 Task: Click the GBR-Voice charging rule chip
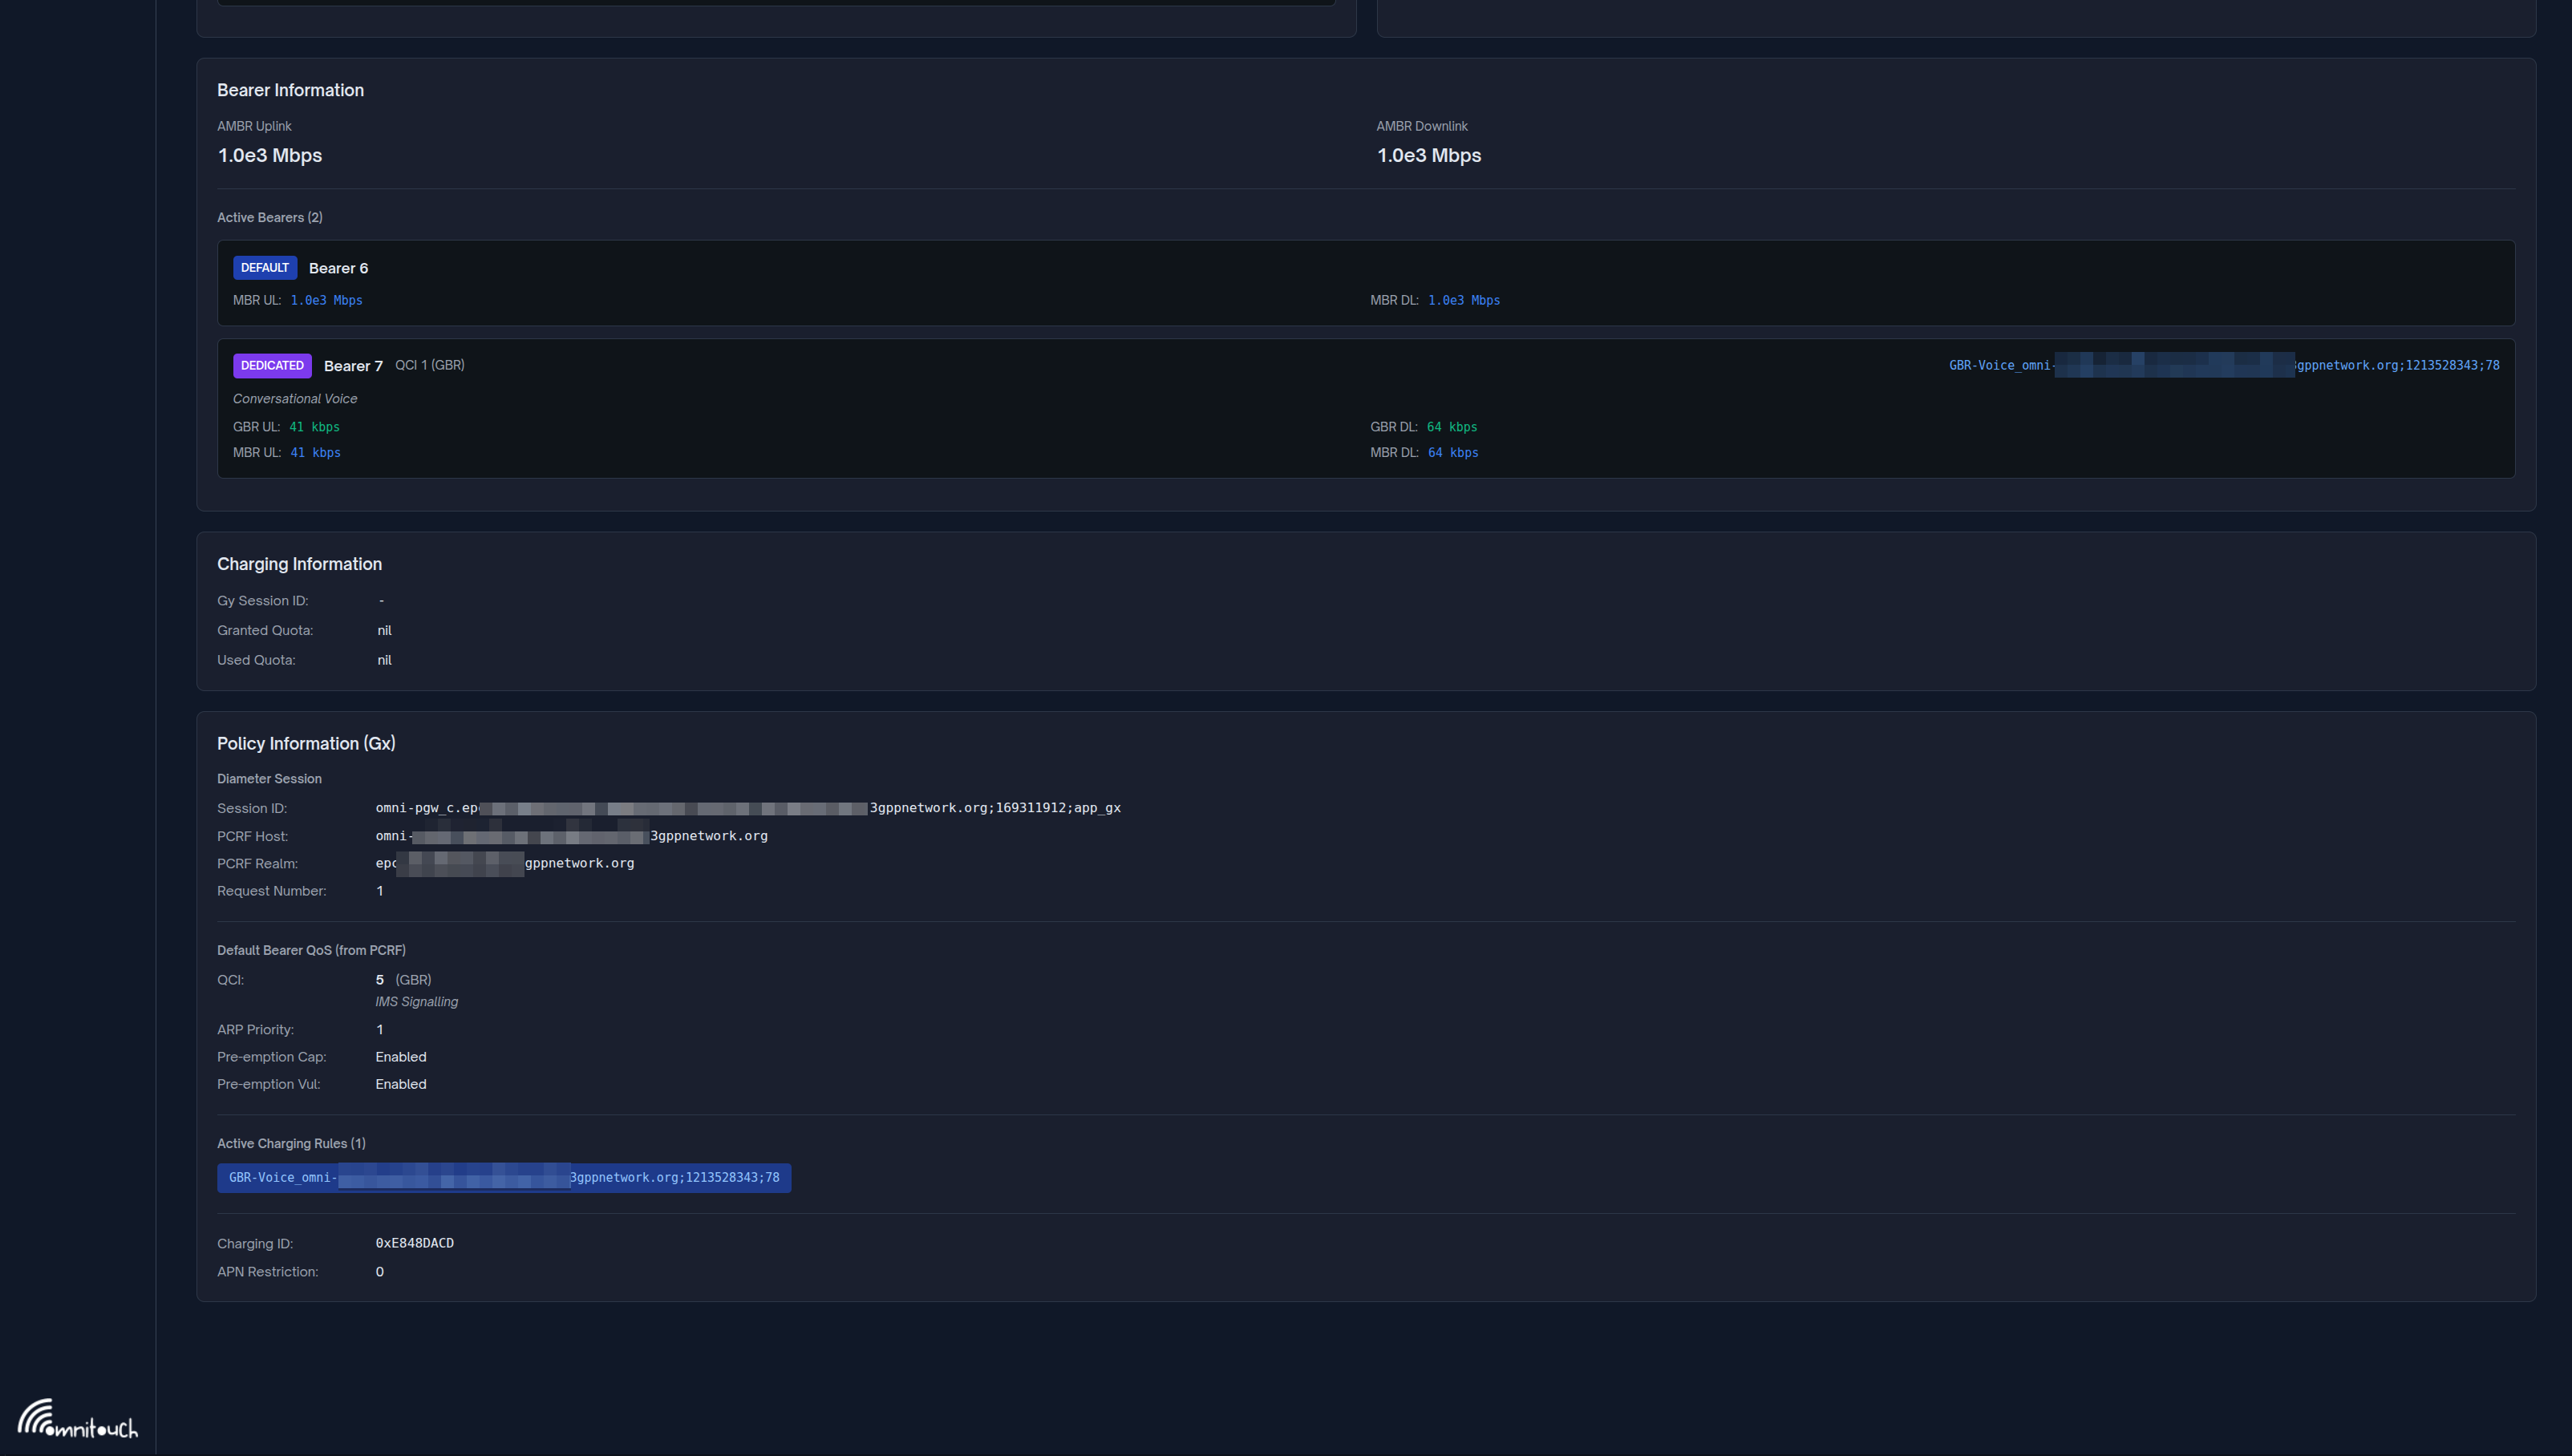503,1178
